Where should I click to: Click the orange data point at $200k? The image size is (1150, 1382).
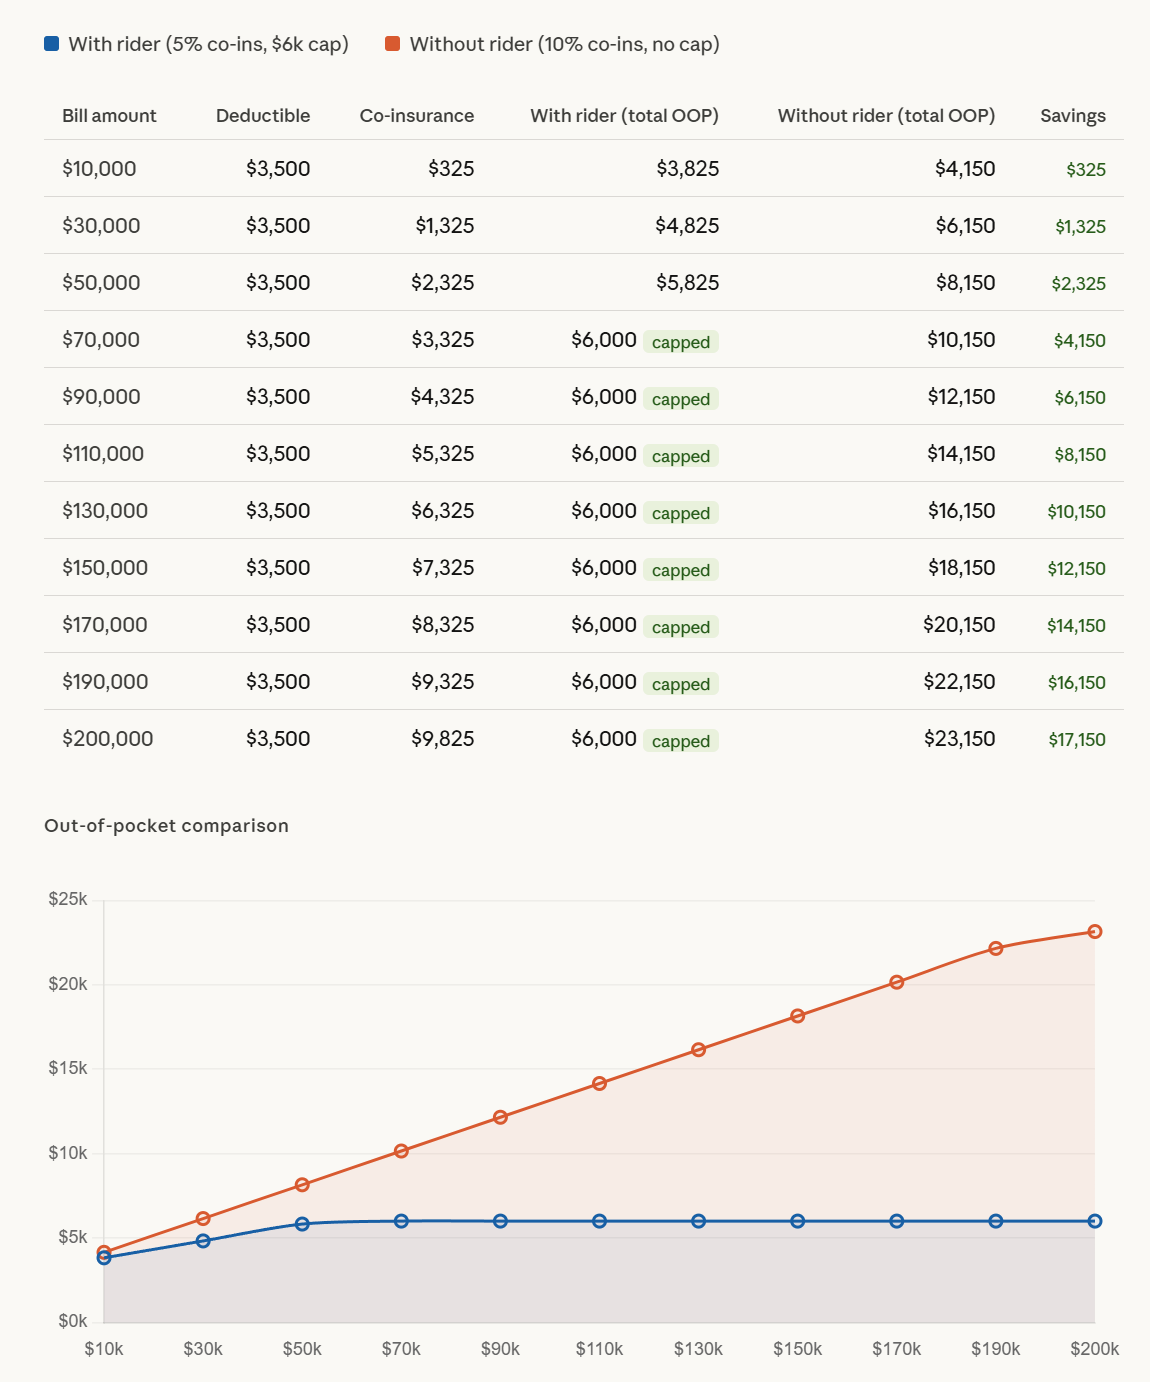click(1095, 932)
